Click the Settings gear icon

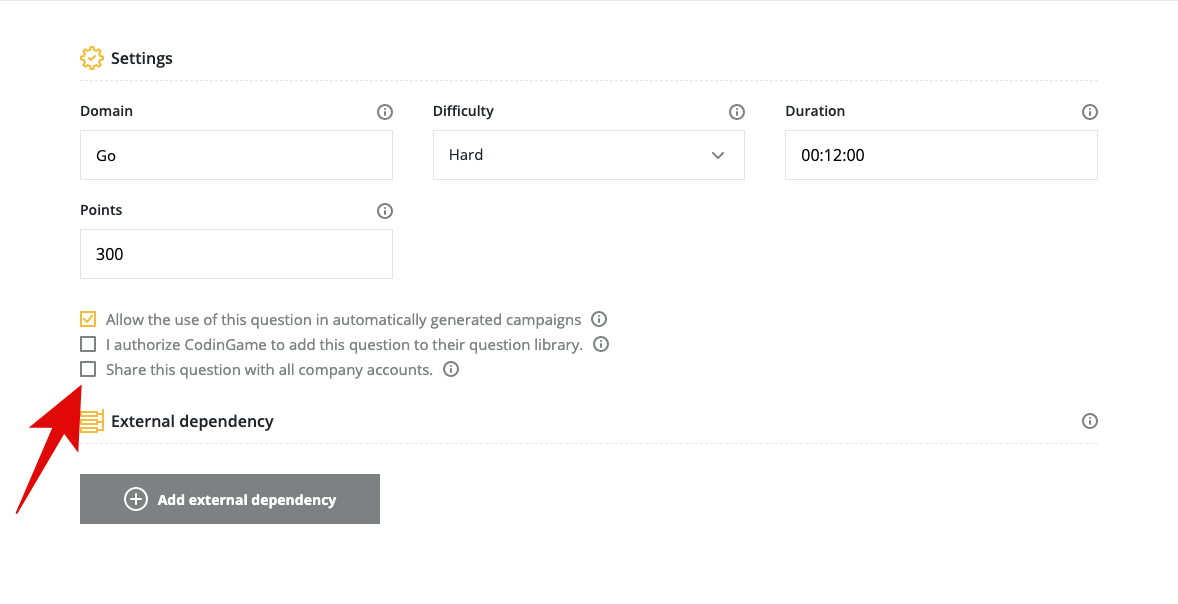pos(92,58)
